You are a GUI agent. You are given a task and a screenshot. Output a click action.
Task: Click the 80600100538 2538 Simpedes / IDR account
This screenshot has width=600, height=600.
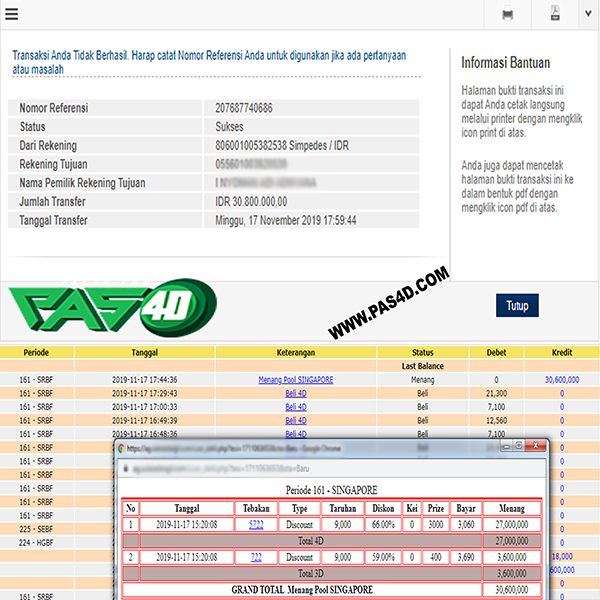282,145
